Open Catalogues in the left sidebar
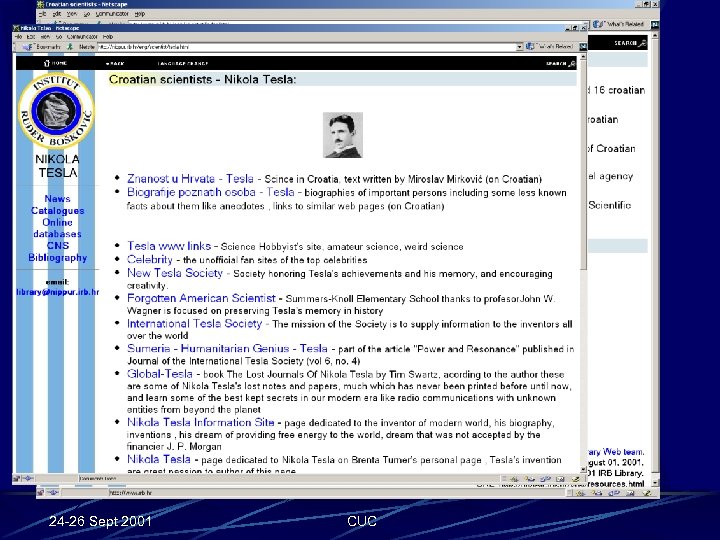This screenshot has width=720, height=540. [x=57, y=211]
